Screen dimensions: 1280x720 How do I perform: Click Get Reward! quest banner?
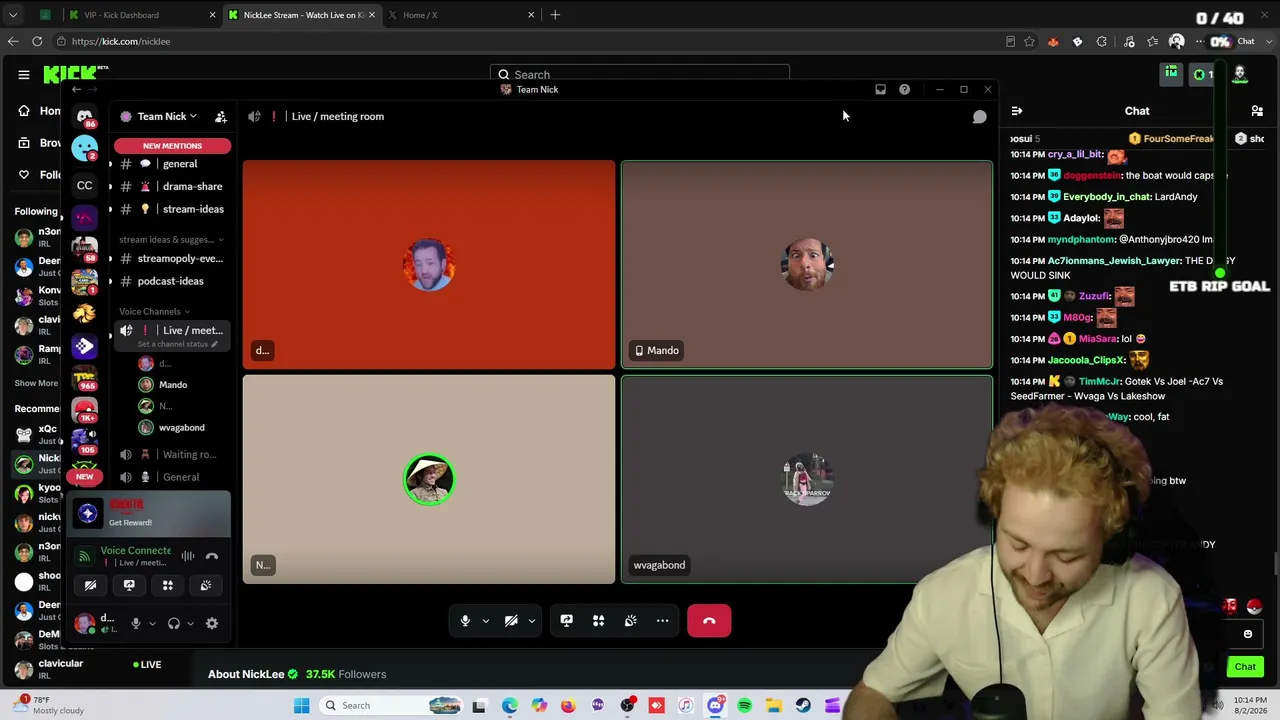(149, 514)
